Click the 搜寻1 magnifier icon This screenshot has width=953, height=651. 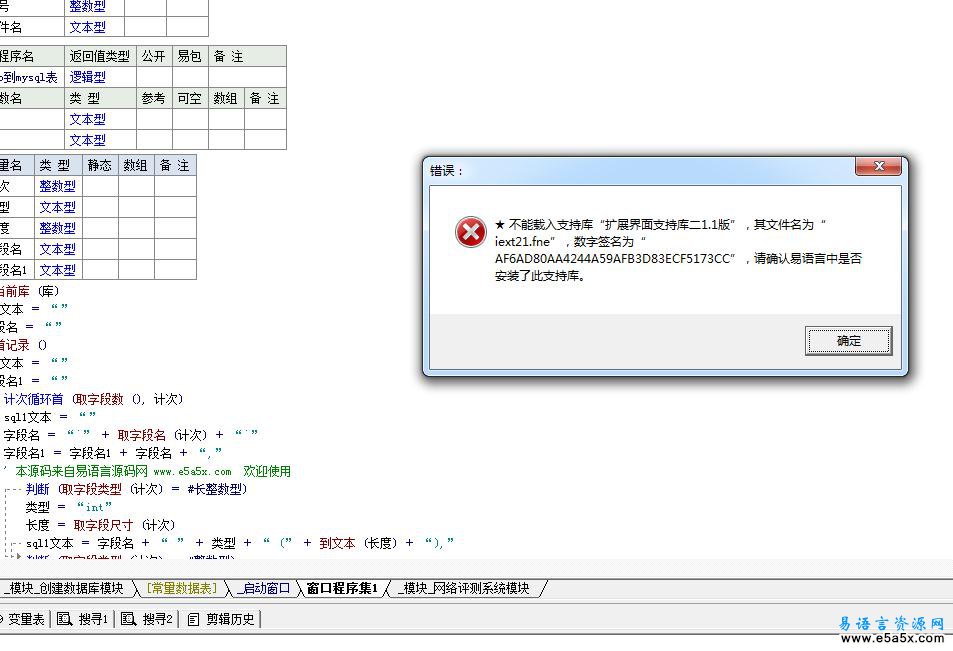[64, 619]
